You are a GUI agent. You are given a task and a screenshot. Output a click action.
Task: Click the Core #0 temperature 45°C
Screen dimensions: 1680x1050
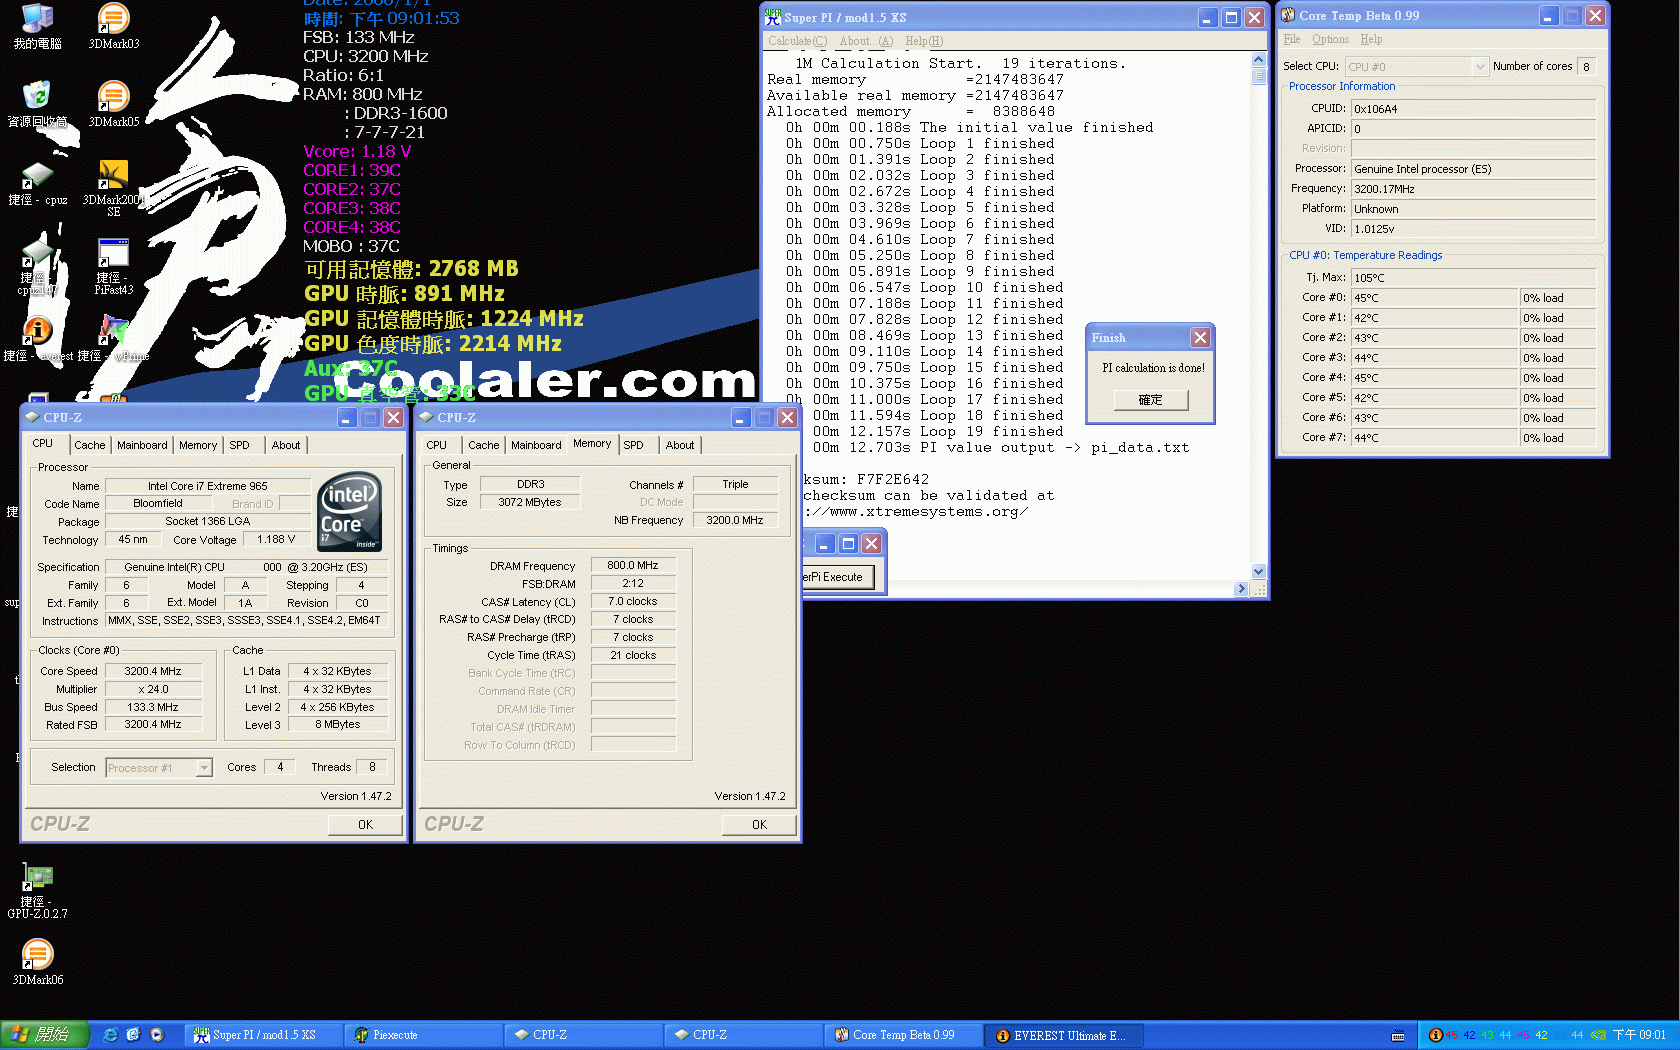[1434, 298]
